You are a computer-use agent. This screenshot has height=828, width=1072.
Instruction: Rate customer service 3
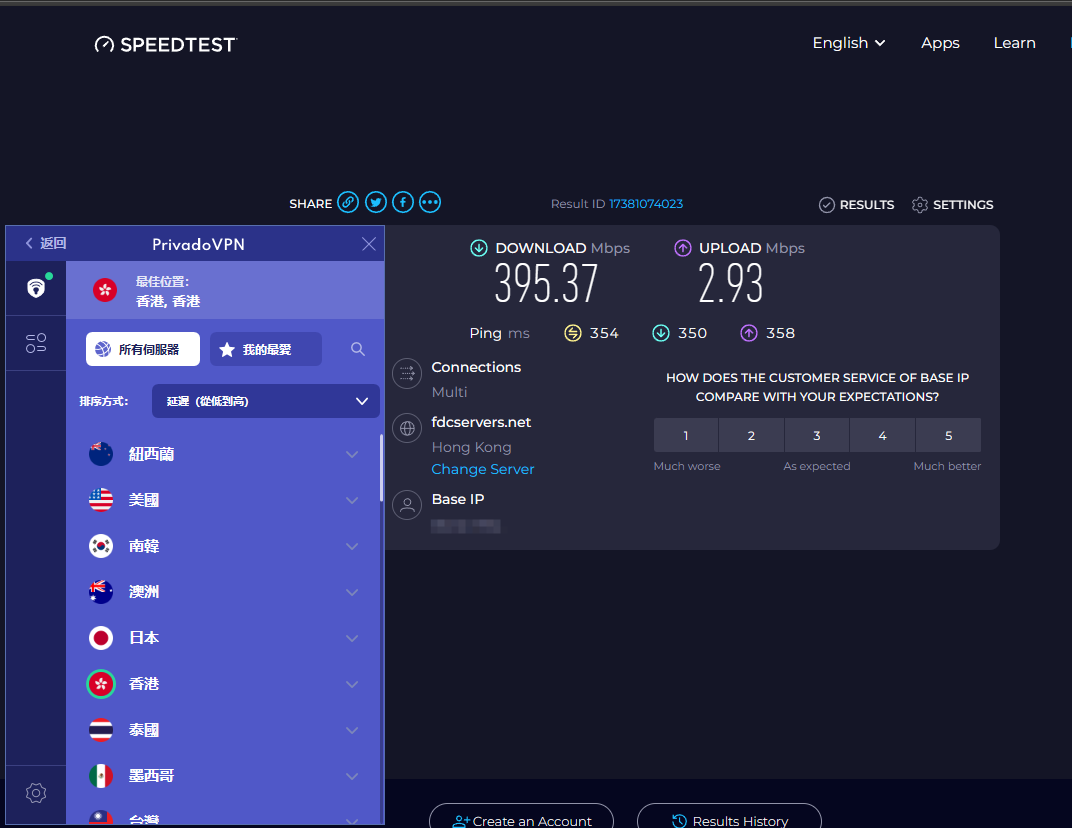[817, 436]
